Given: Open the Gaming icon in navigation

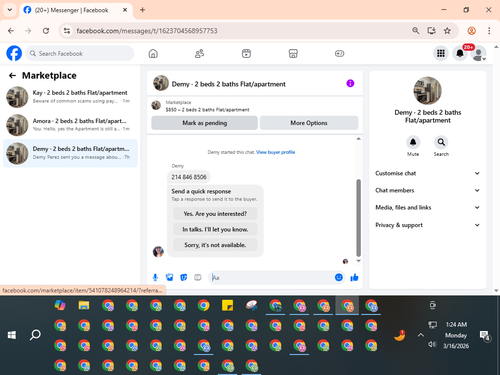Looking at the screenshot, I should pos(339,53).
